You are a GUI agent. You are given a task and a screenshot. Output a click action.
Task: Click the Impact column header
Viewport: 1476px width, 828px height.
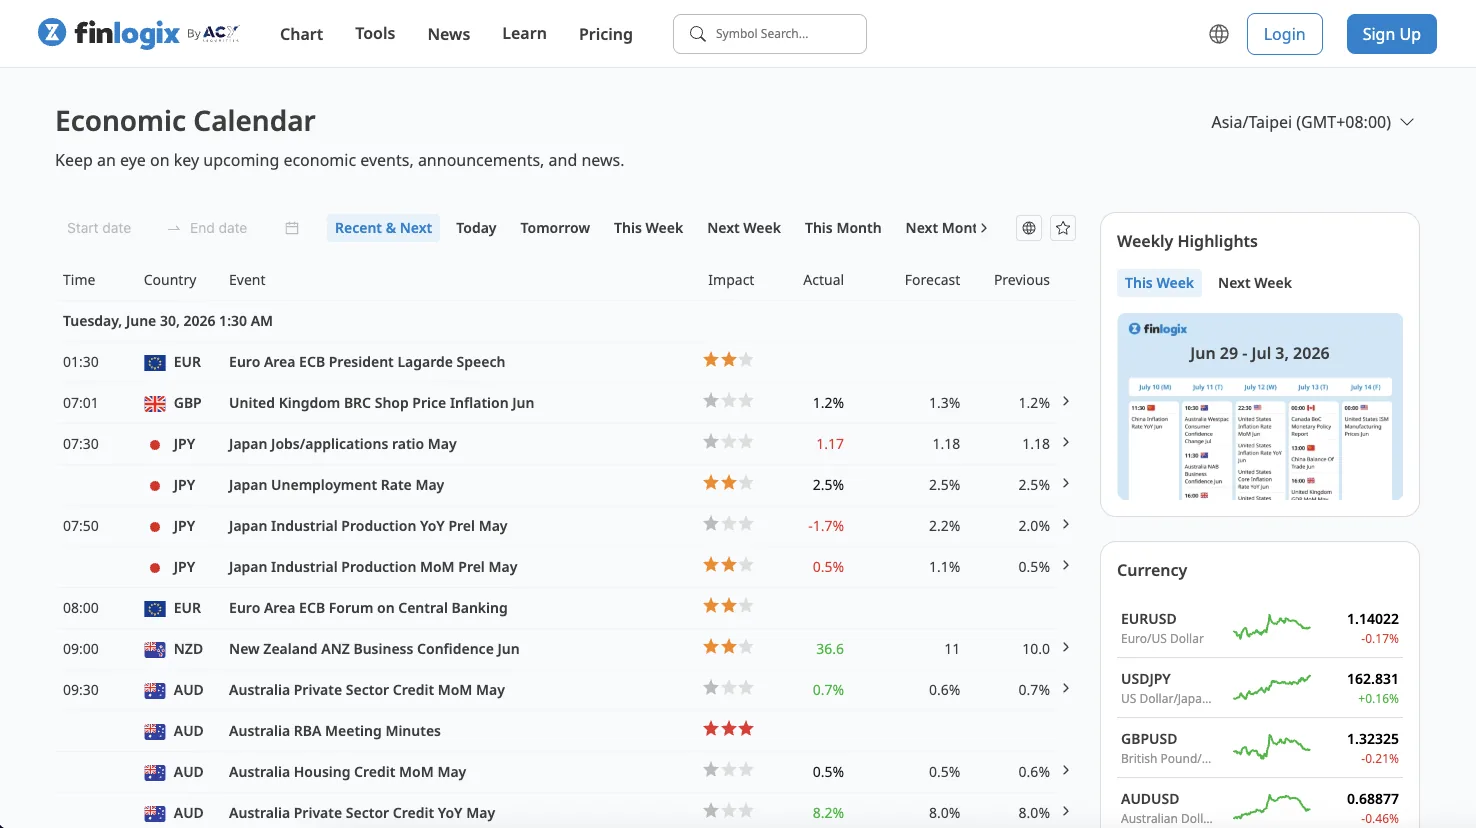pos(731,280)
